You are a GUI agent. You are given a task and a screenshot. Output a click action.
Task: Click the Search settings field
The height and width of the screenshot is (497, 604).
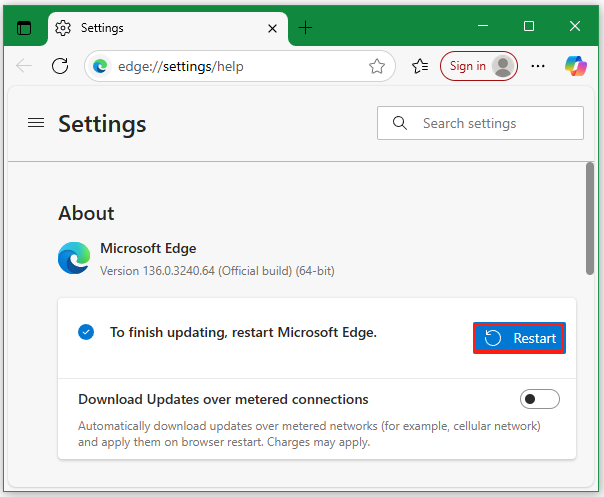480,123
